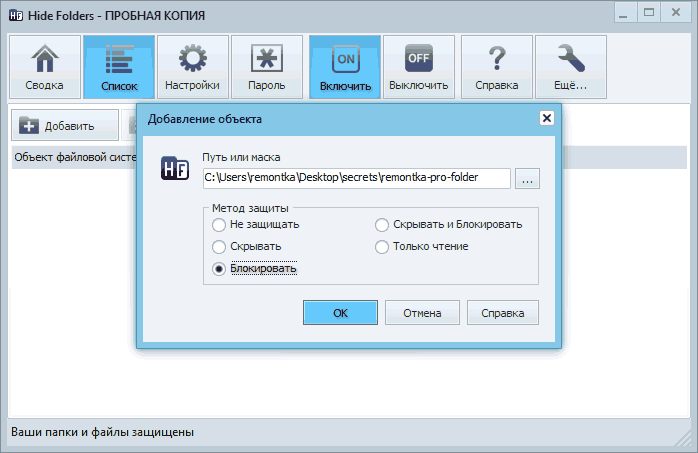
Task: Click the Выключить OFF protection button
Action: [419, 67]
